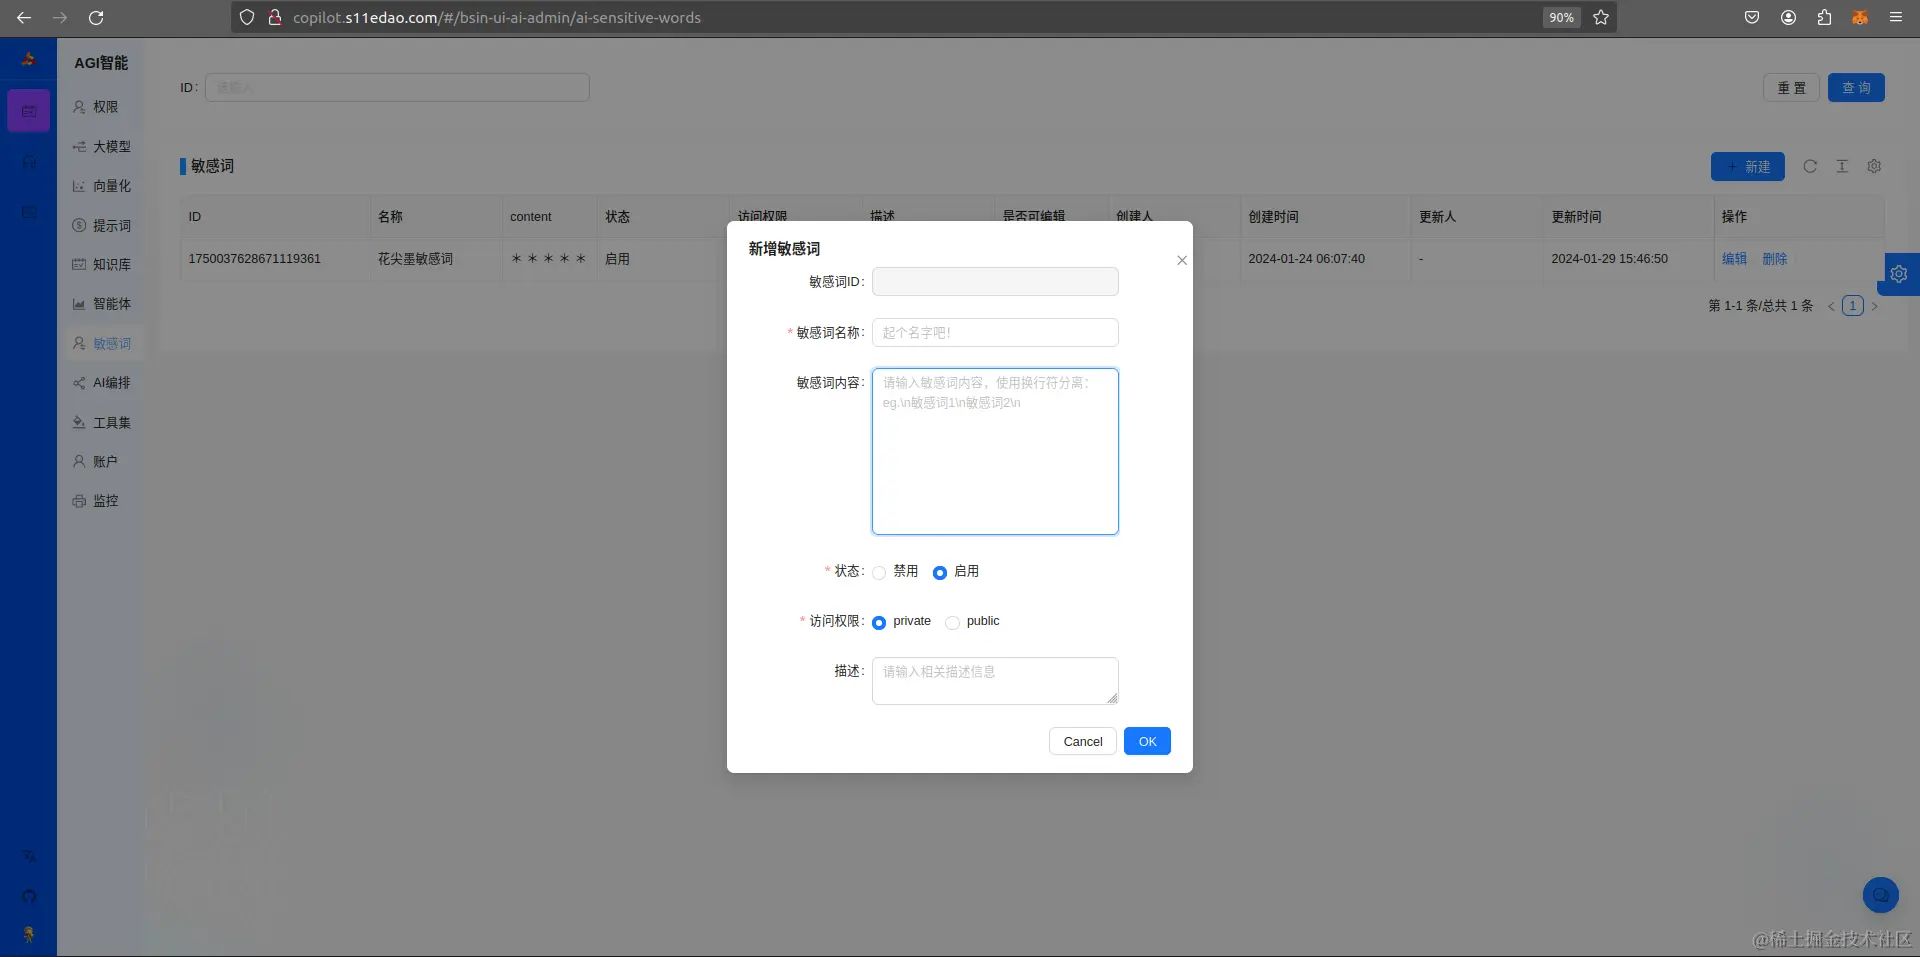This screenshot has width=1920, height=957.
Task: Click the user avatar at rail bottom
Action: [29, 934]
